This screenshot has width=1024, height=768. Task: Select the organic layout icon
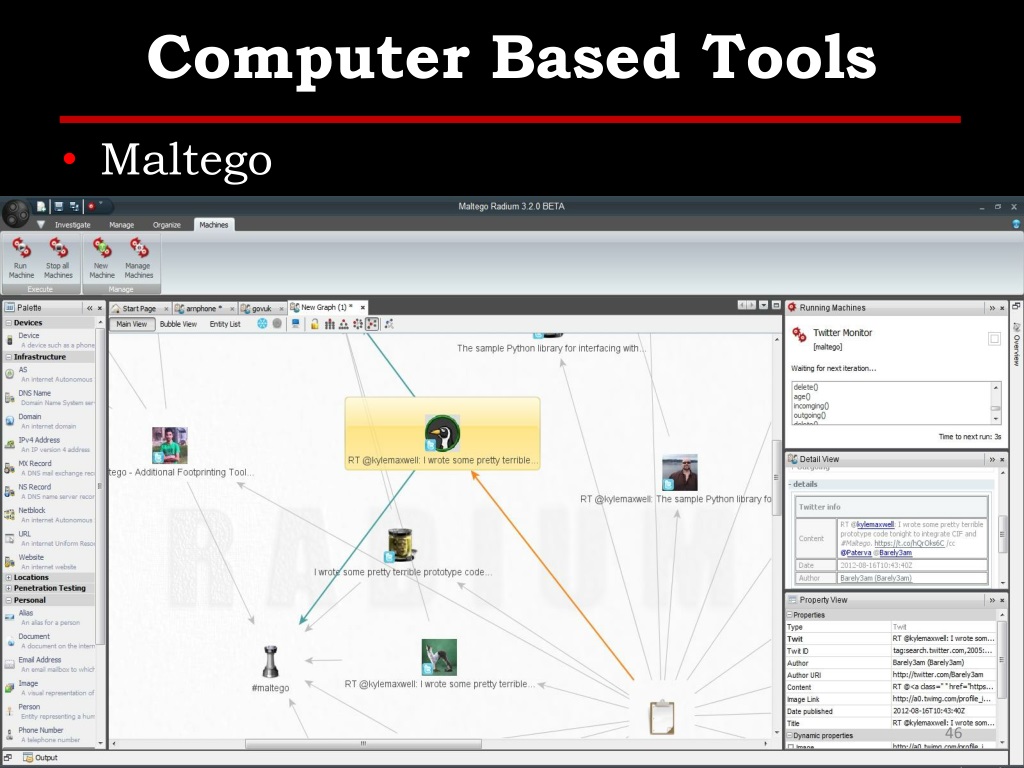(x=372, y=324)
